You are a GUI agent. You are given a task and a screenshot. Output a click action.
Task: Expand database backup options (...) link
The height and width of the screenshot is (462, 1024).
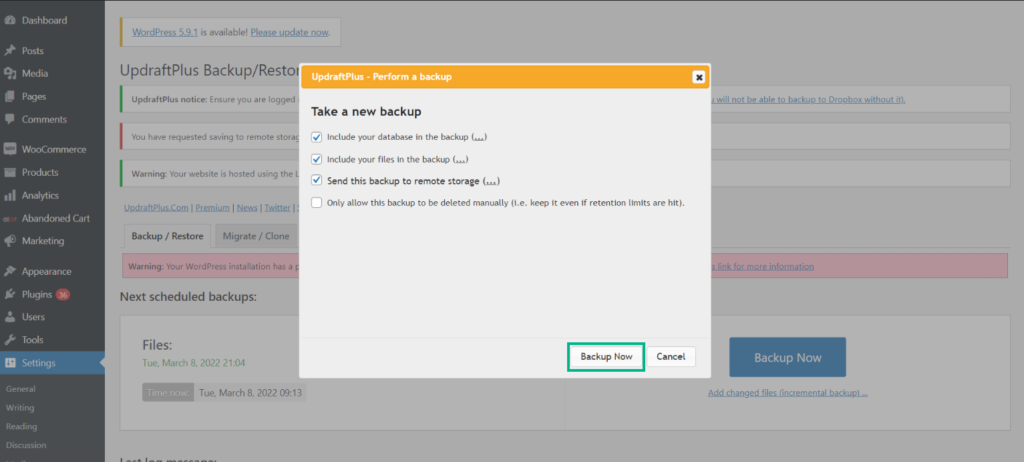coord(479,137)
